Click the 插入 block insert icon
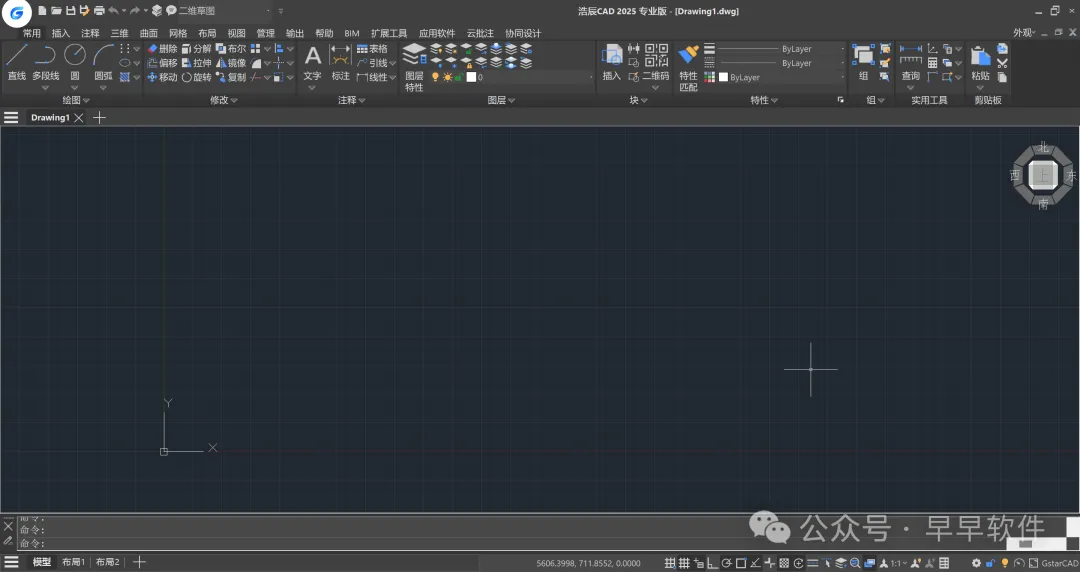This screenshot has height=572, width=1080. 612,62
